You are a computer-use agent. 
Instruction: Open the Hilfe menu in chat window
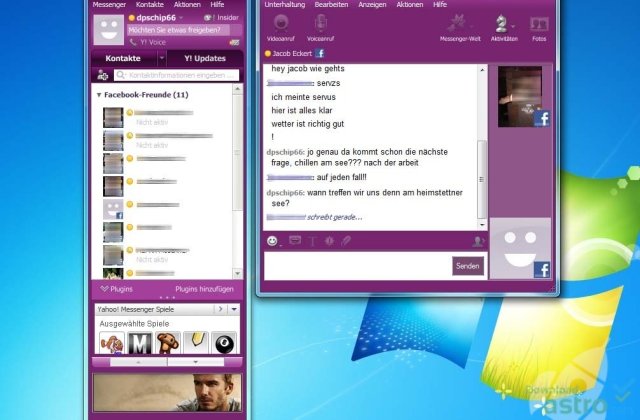pyautogui.click(x=440, y=4)
